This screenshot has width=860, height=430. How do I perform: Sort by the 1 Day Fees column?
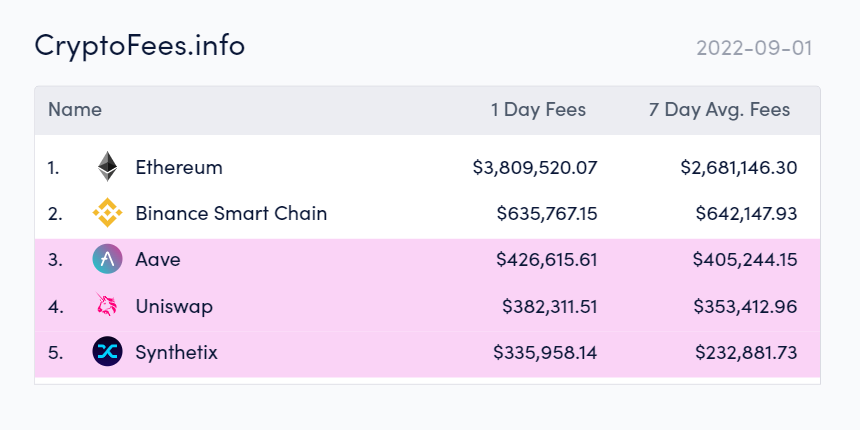click(x=538, y=110)
